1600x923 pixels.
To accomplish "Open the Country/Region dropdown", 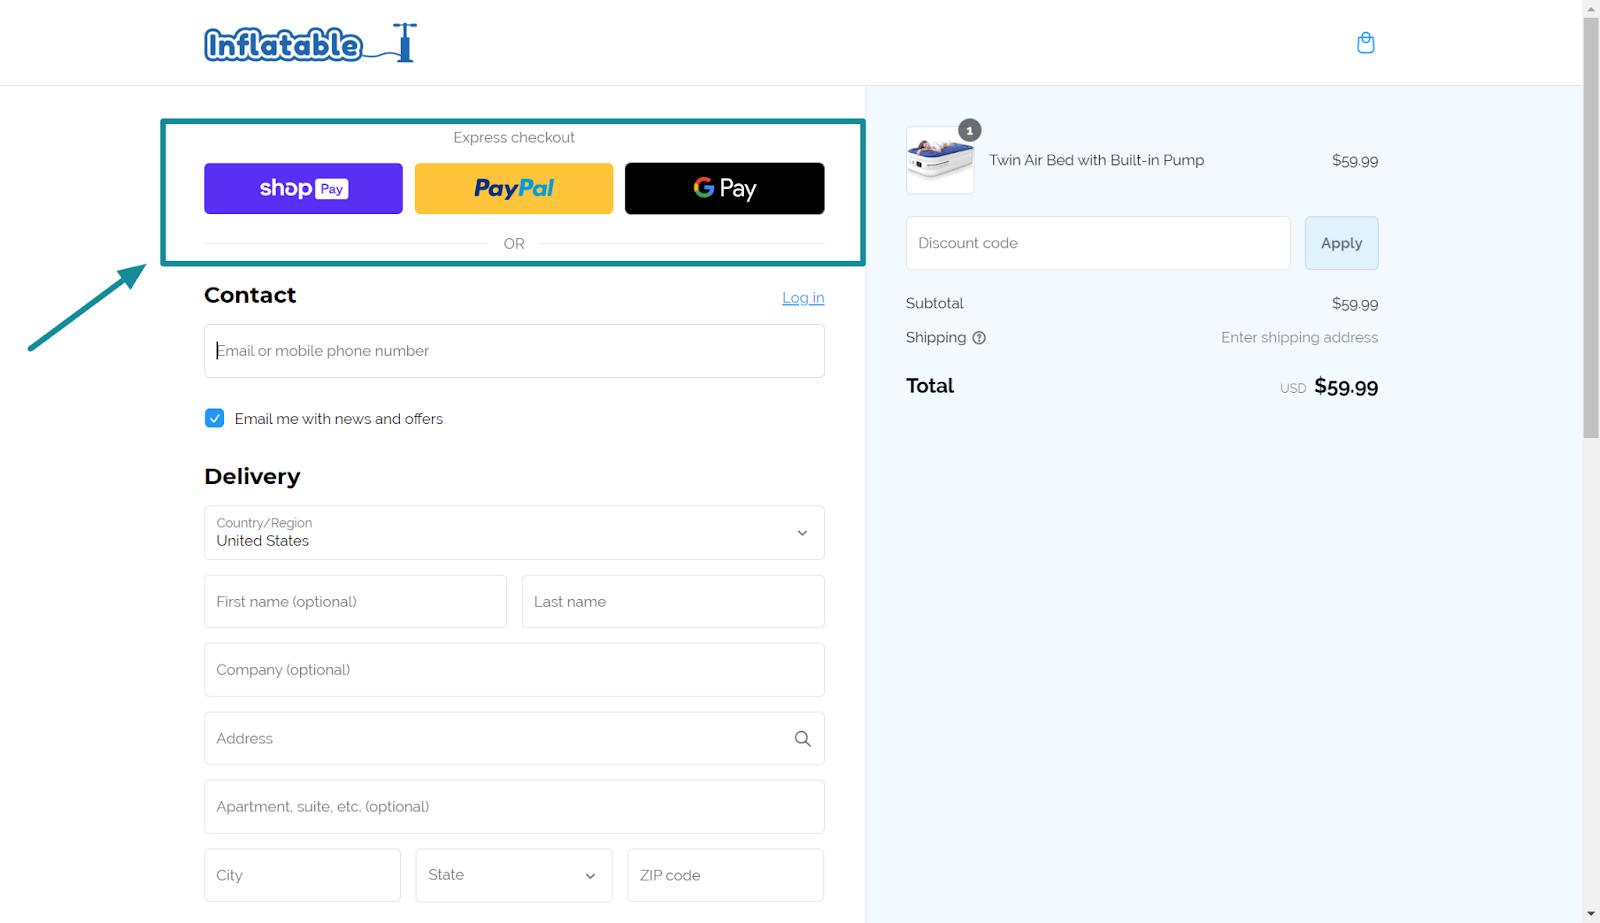I will pos(513,532).
